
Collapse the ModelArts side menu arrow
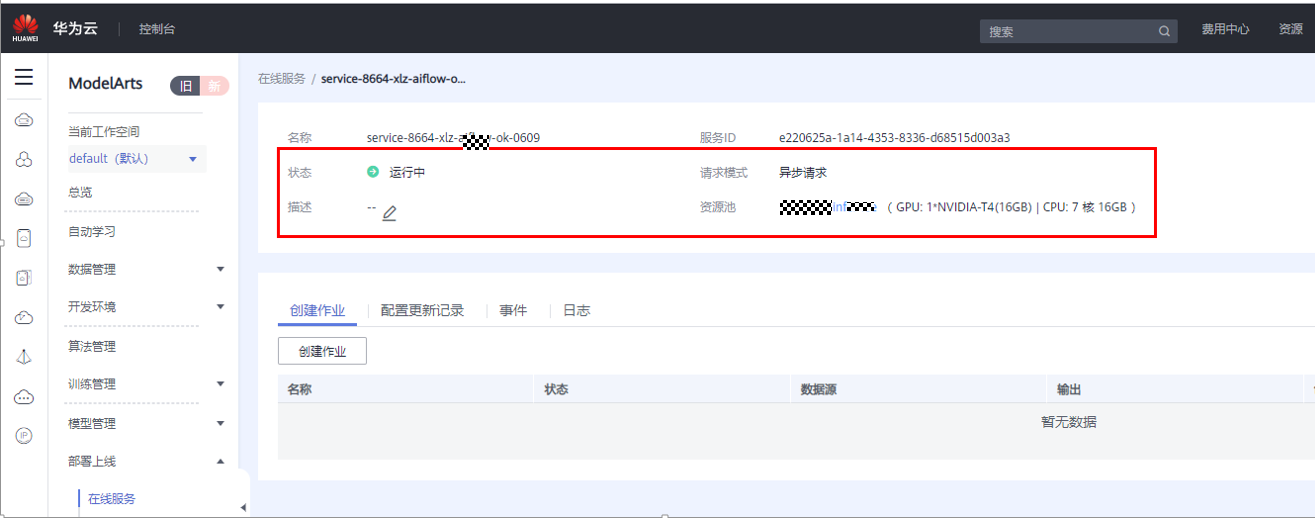coord(244,508)
